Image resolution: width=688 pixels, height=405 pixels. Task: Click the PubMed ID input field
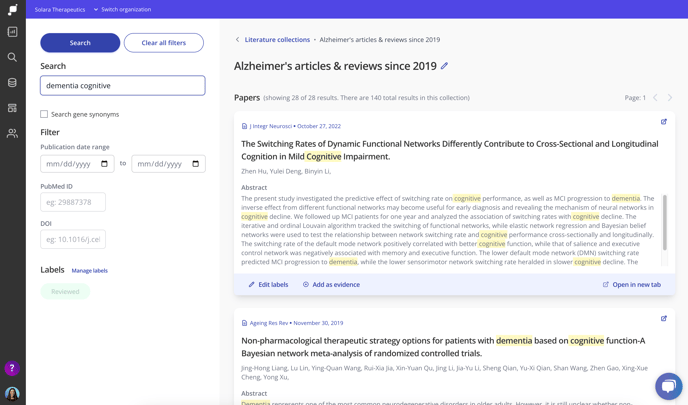73,202
